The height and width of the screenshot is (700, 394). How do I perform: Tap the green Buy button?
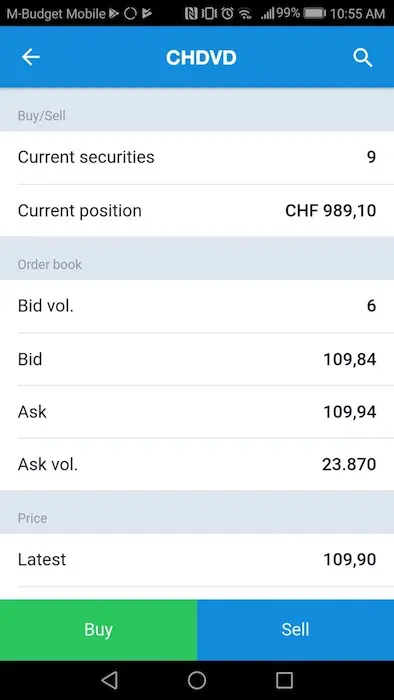click(98, 629)
